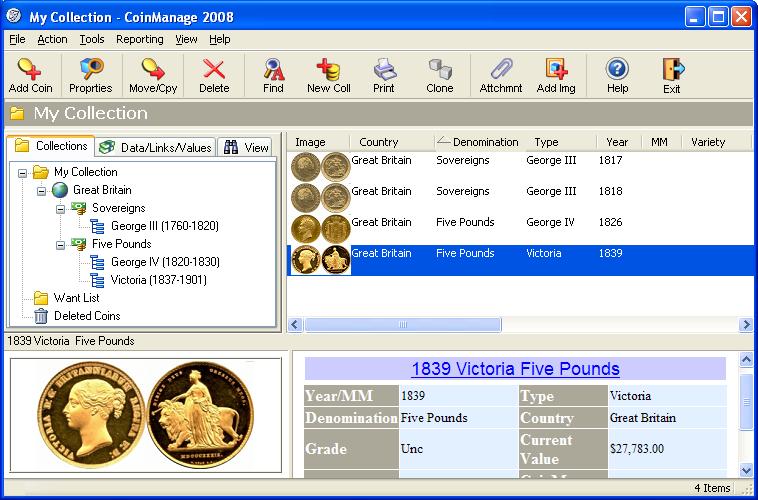Screen dimensions: 758x500
Task: Switch to the View tab with binoculars
Action: [246, 147]
